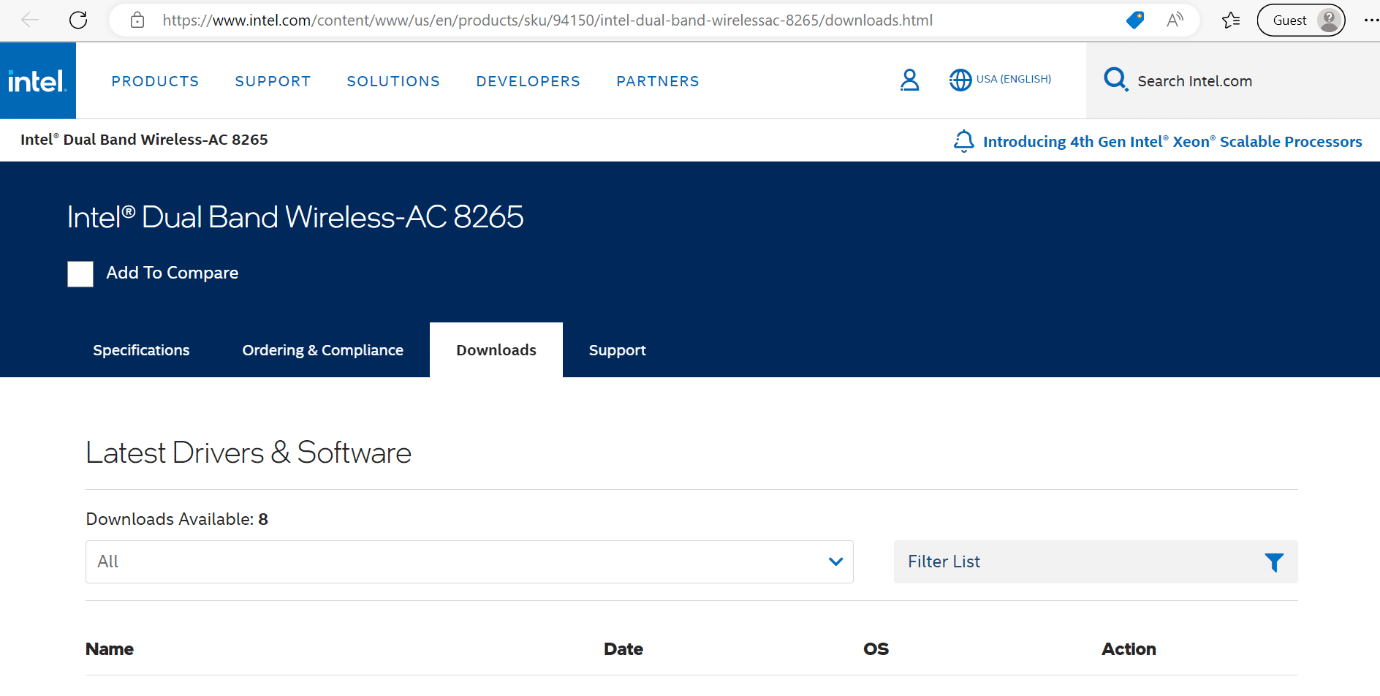Click the Latest Drivers & Software heading

click(249, 453)
